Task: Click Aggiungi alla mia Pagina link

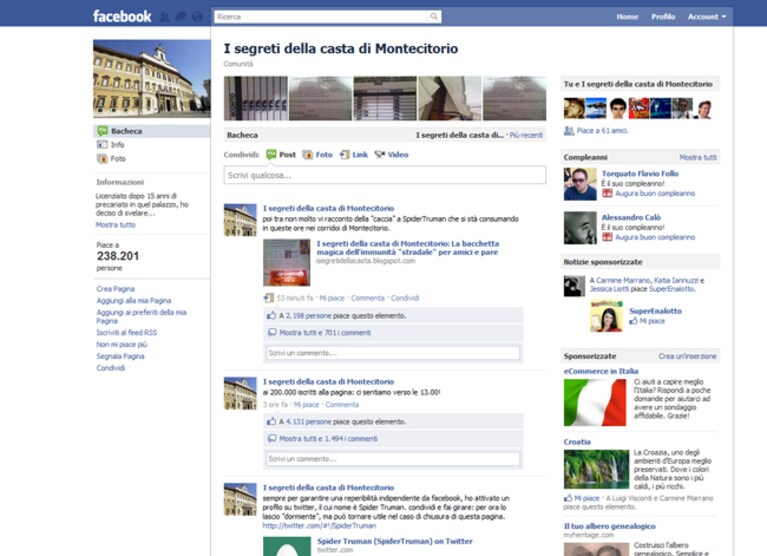Action: tap(134, 301)
